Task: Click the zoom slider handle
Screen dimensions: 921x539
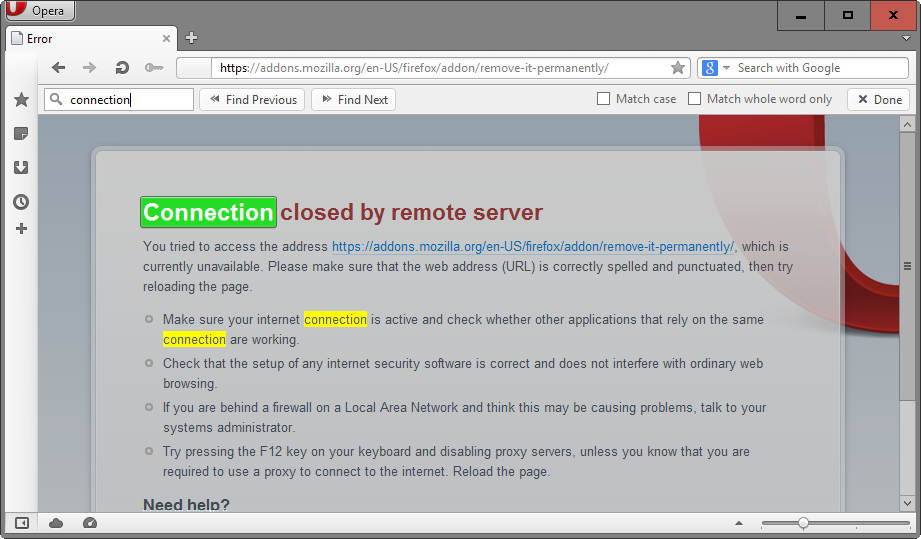Action: pyautogui.click(x=803, y=523)
